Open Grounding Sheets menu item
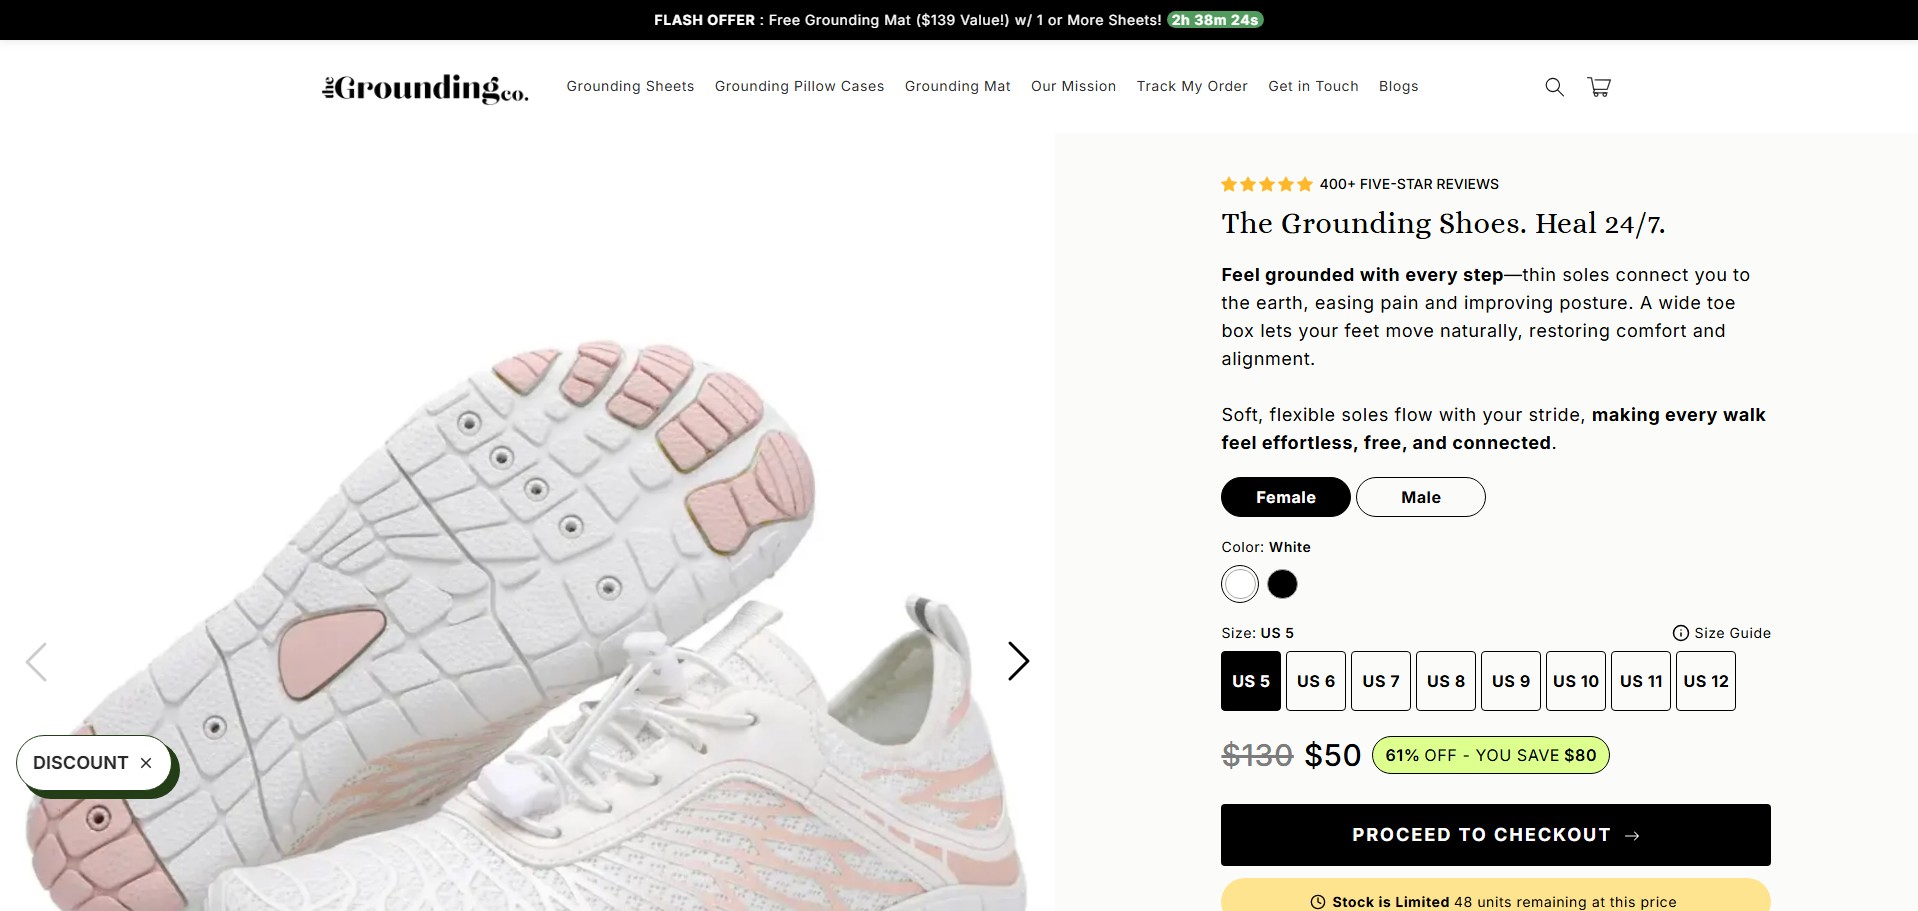Image resolution: width=1918 pixels, height=911 pixels. click(x=630, y=86)
